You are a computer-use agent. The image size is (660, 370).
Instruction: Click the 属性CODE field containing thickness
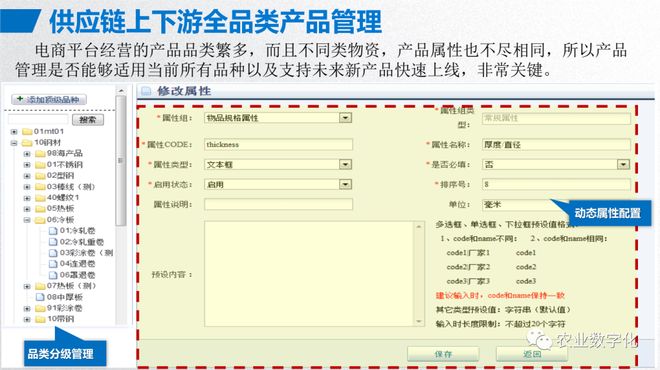(x=278, y=144)
